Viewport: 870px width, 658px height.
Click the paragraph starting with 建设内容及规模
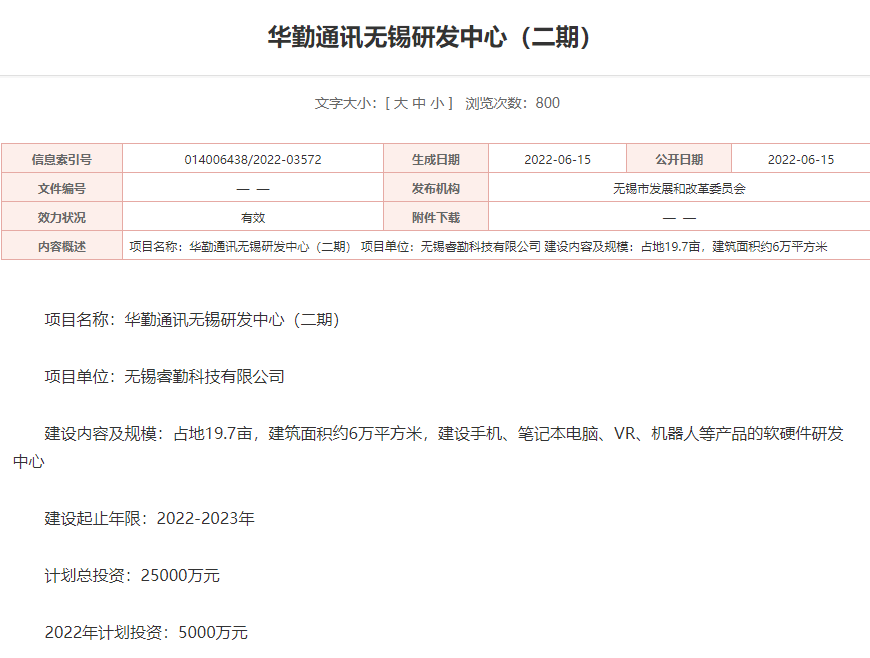point(428,447)
